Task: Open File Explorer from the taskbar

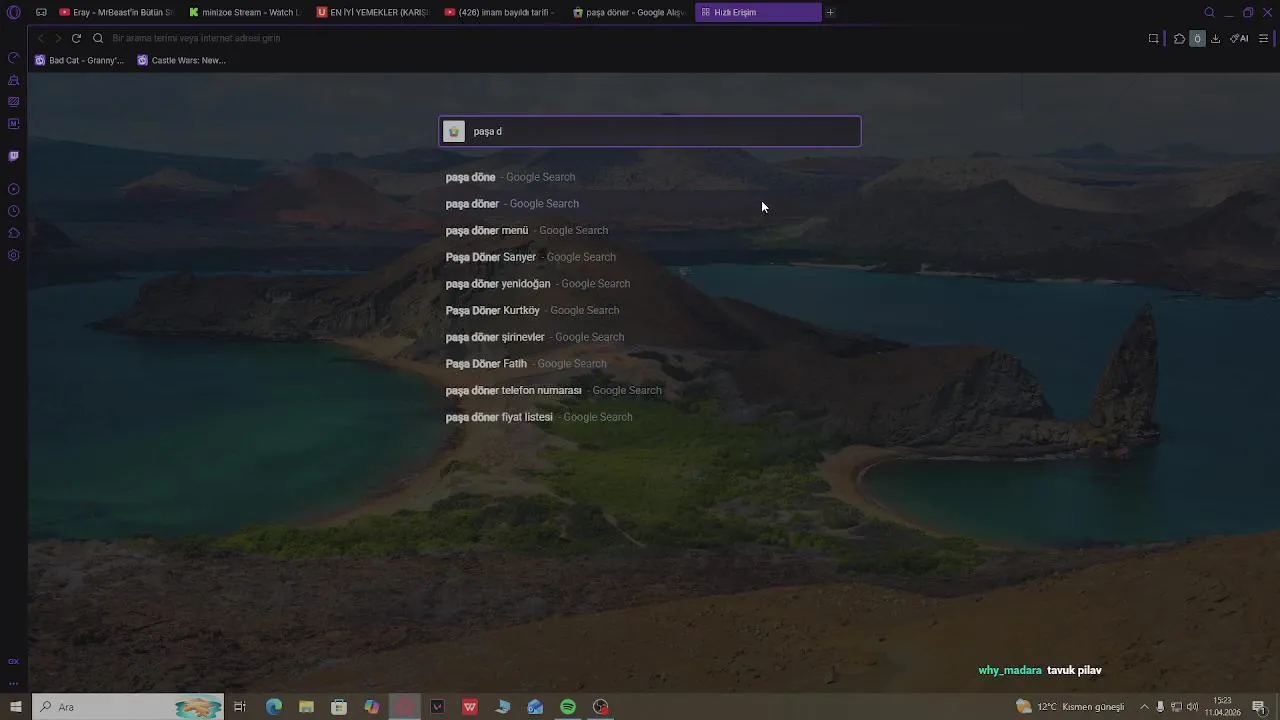Action: pyautogui.click(x=306, y=707)
